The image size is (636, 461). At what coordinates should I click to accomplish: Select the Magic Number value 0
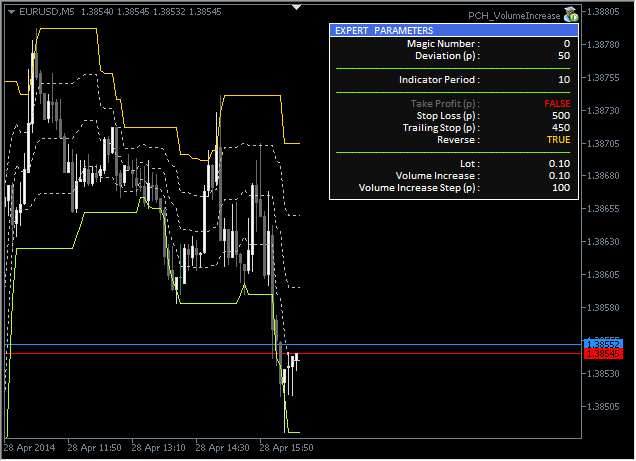tap(567, 44)
